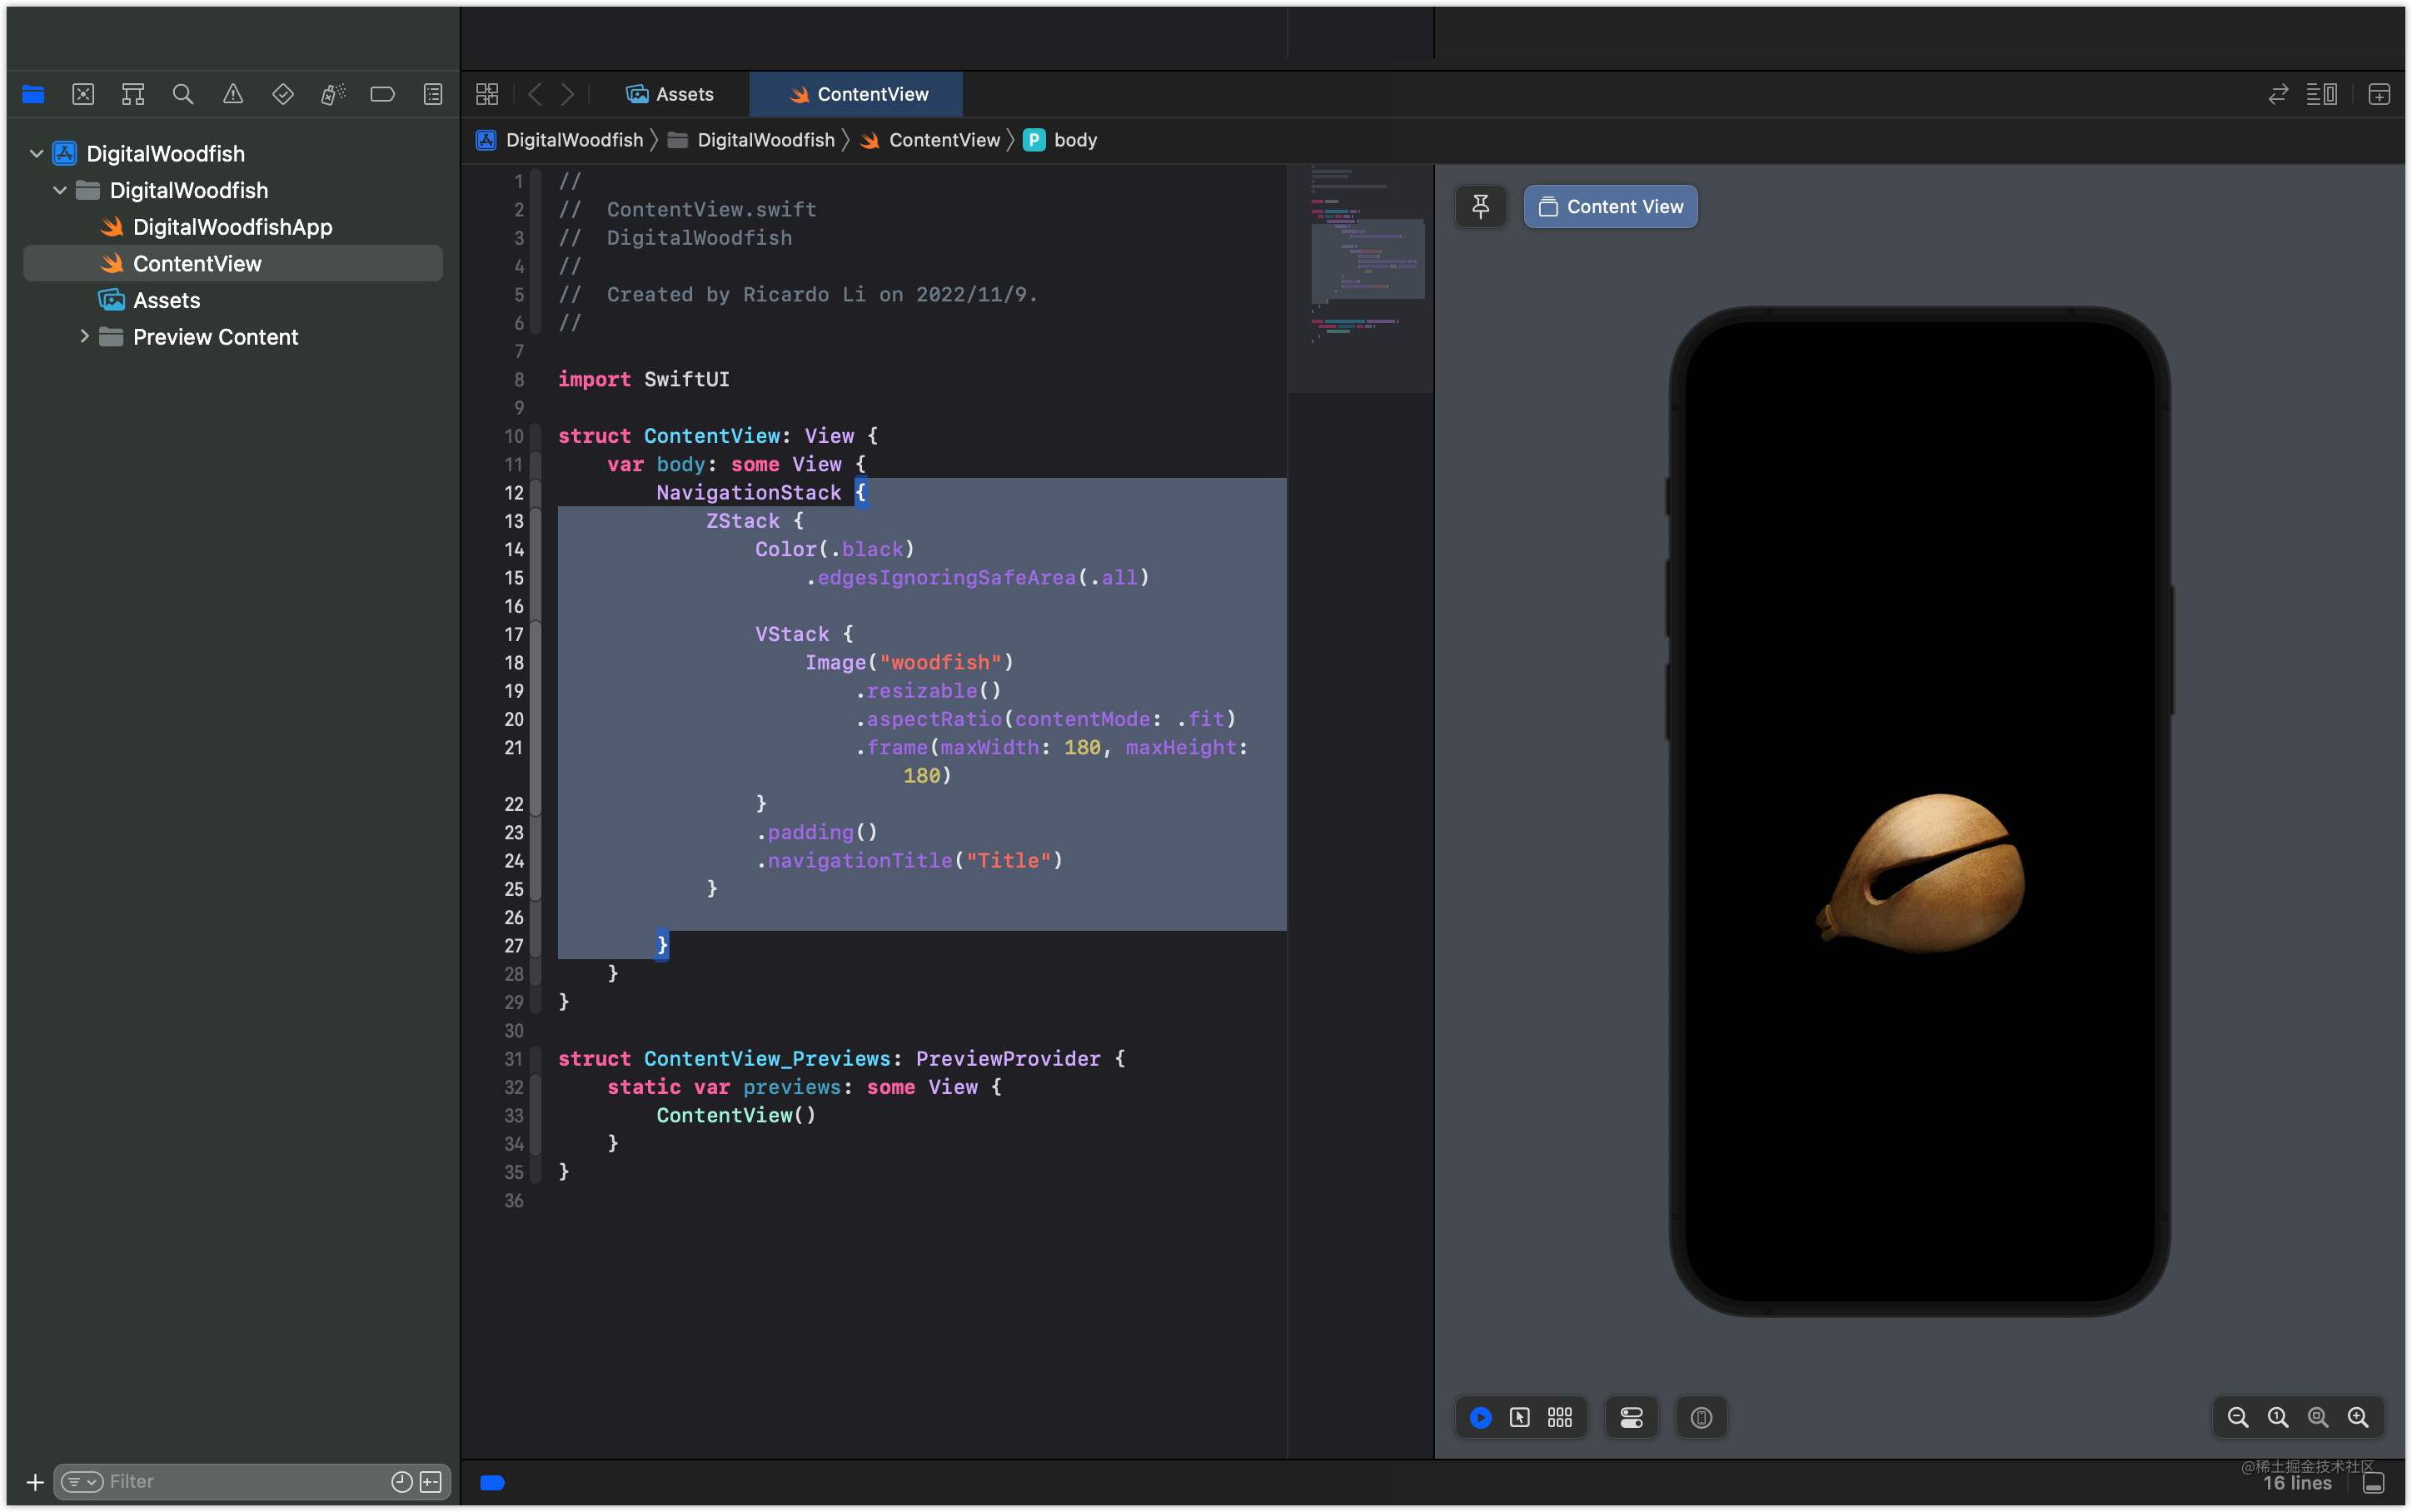The image size is (2412, 1512).
Task: Click the navigator Filter field
Action: pos(250,1482)
